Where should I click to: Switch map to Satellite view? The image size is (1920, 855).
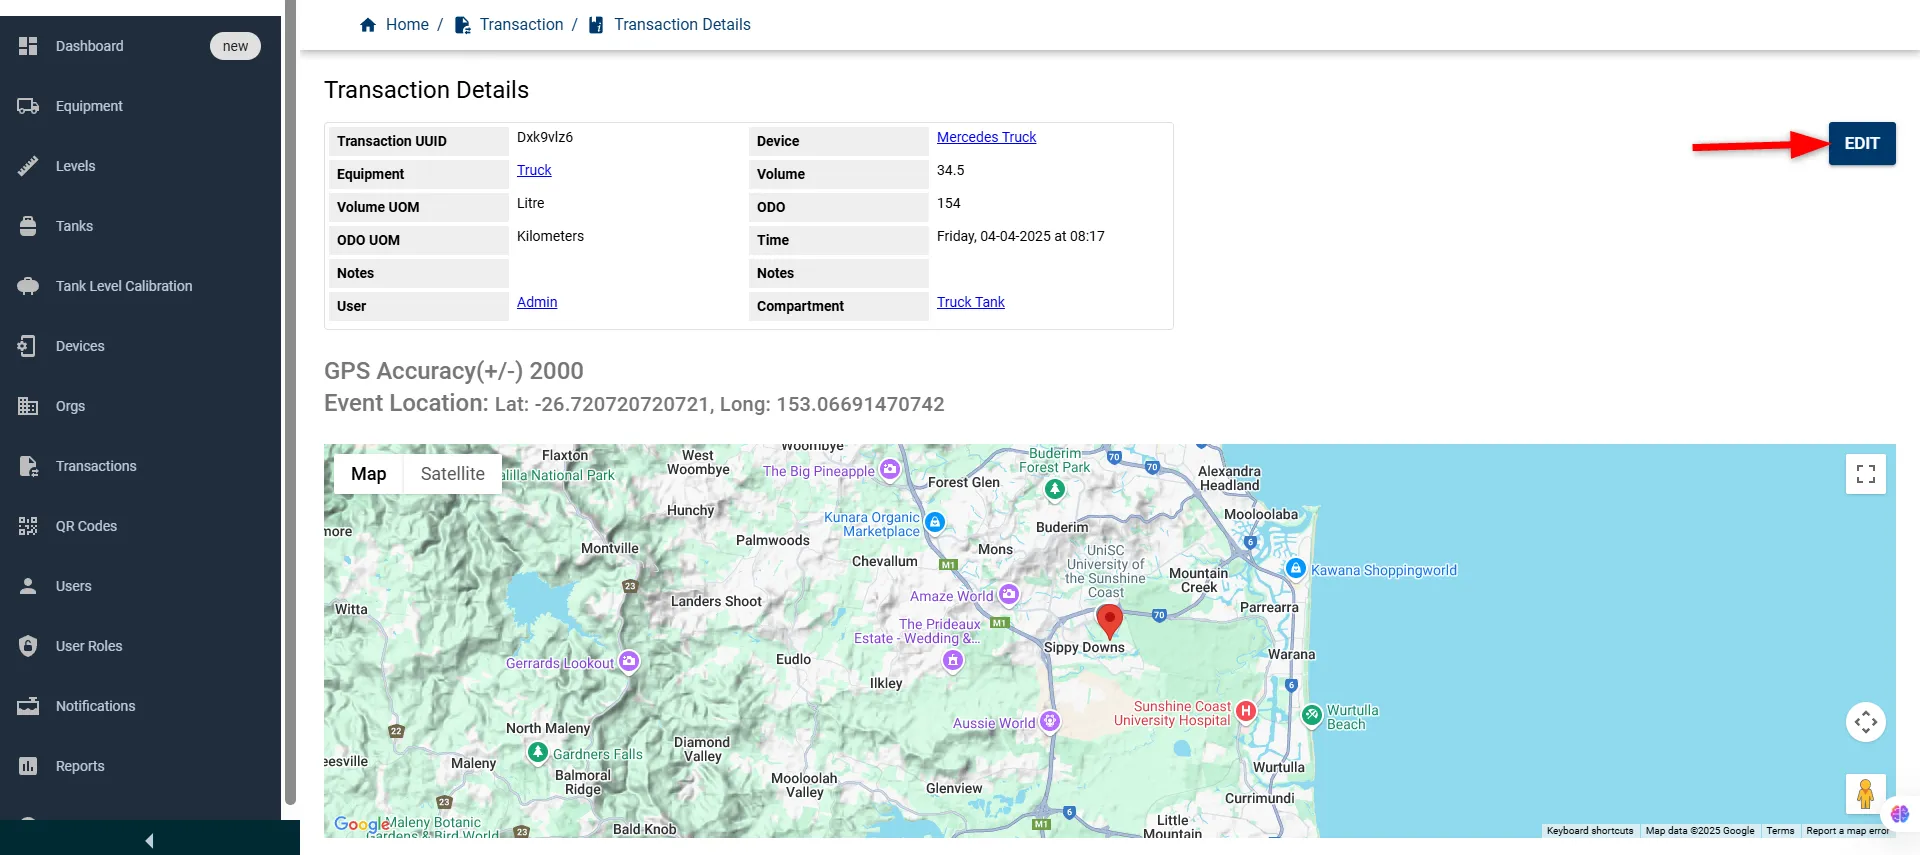pyautogui.click(x=452, y=474)
